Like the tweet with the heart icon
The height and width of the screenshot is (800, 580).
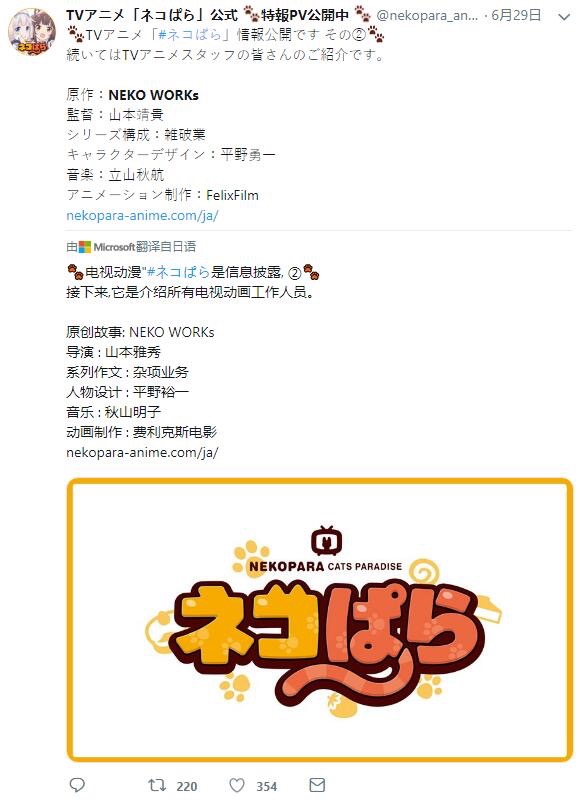237,785
